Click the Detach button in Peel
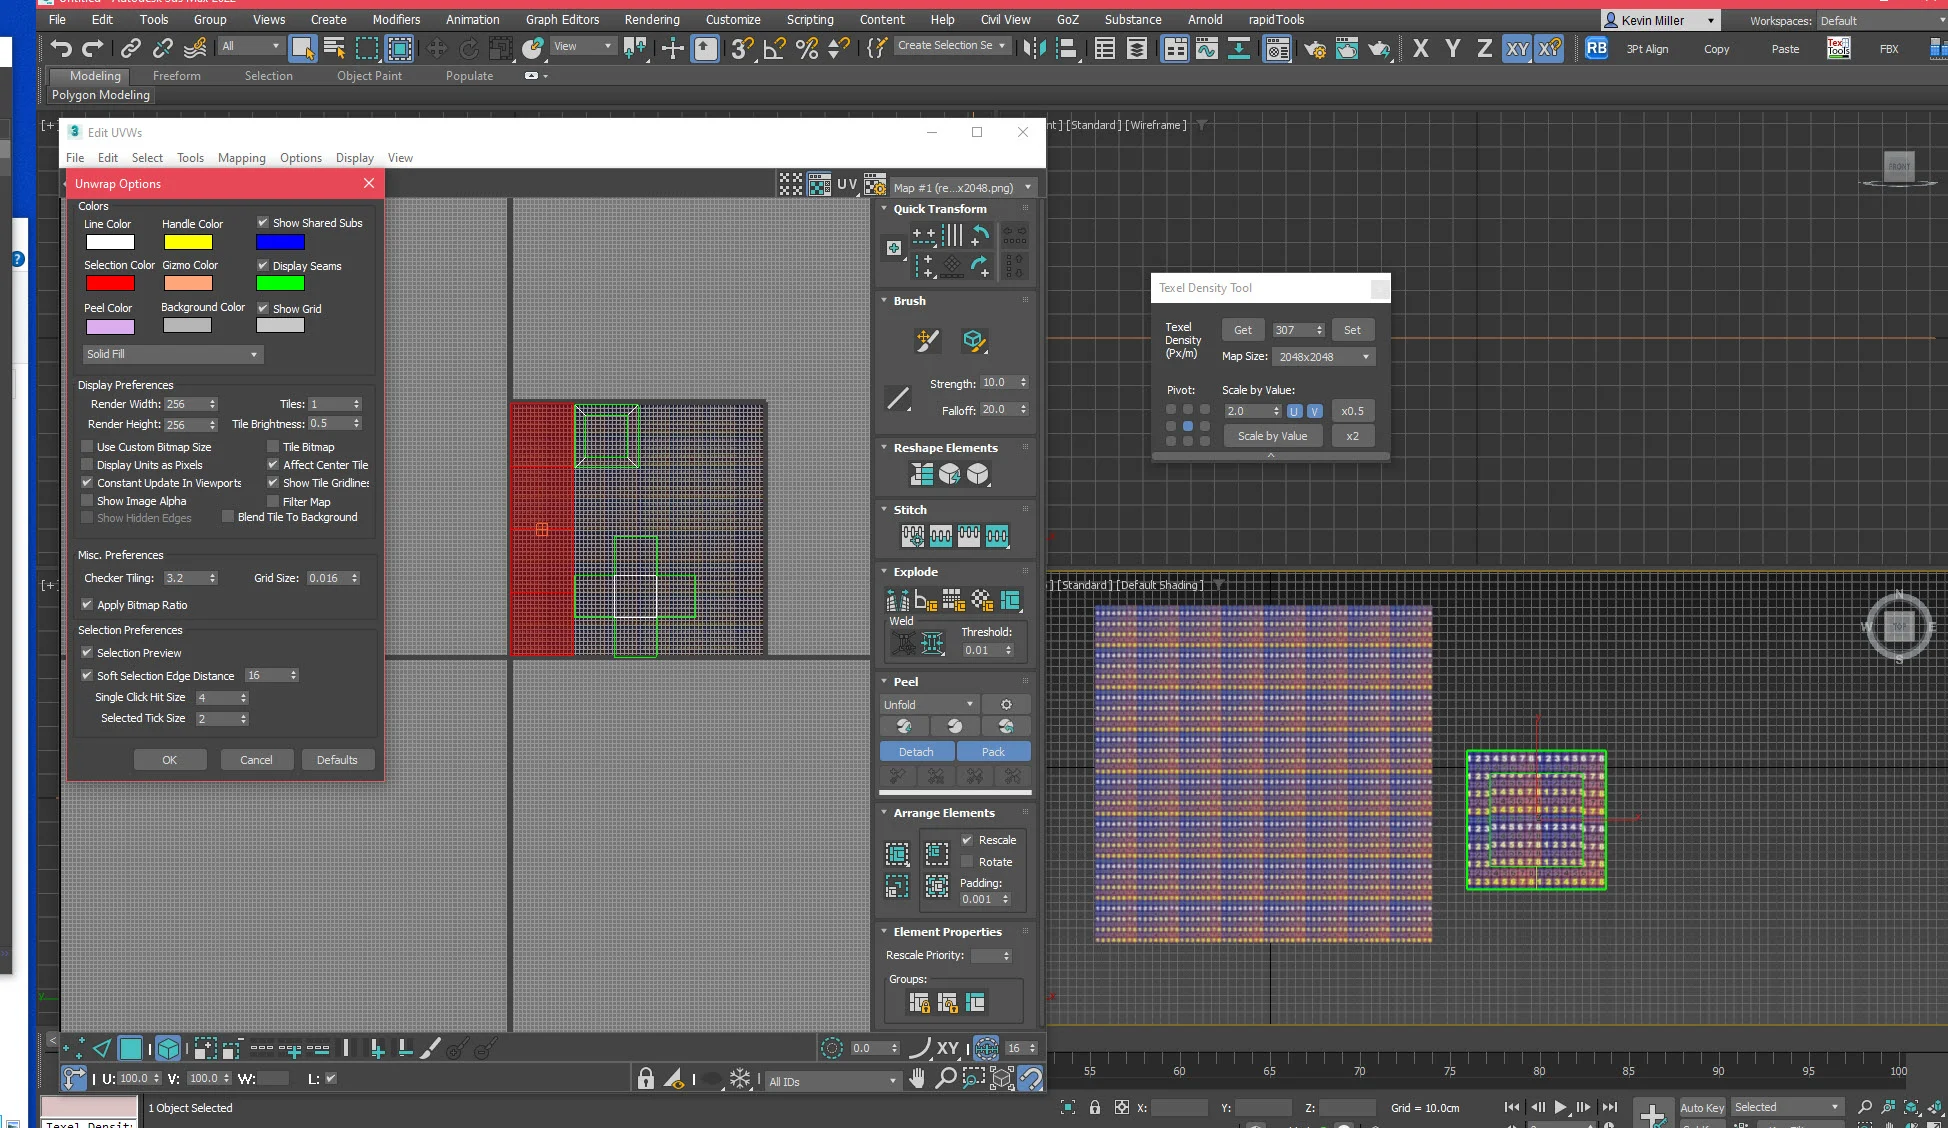The width and height of the screenshot is (1948, 1128). tap(916, 752)
